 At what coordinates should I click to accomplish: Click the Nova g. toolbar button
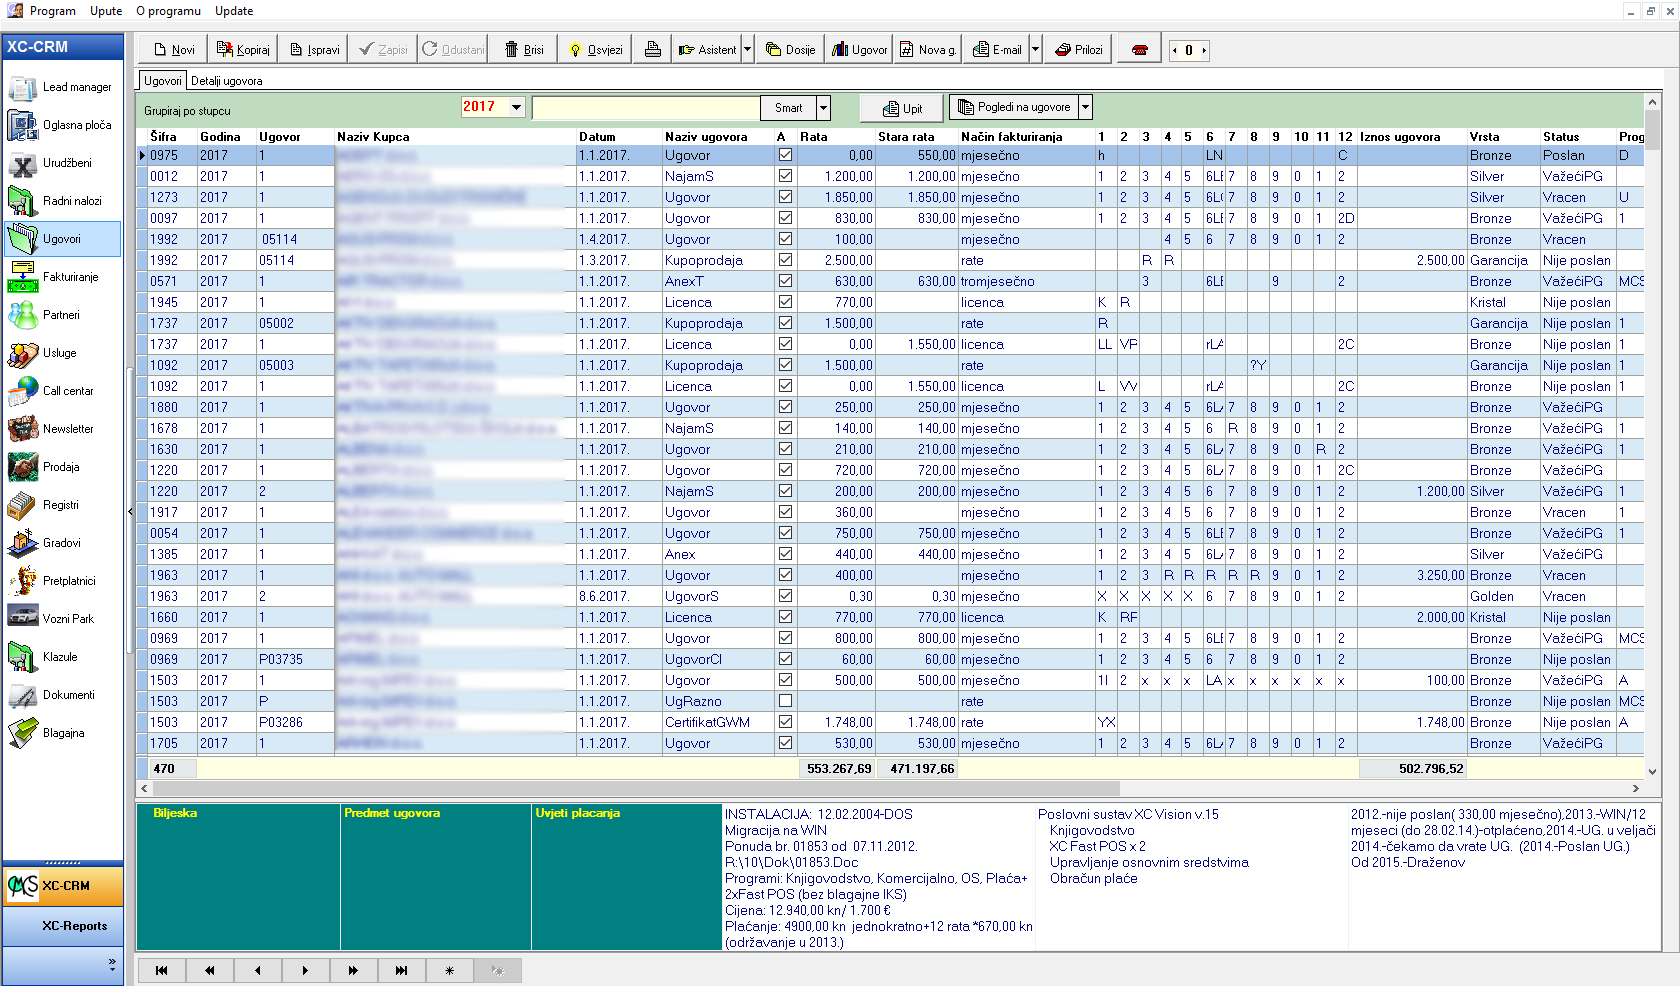coord(928,49)
